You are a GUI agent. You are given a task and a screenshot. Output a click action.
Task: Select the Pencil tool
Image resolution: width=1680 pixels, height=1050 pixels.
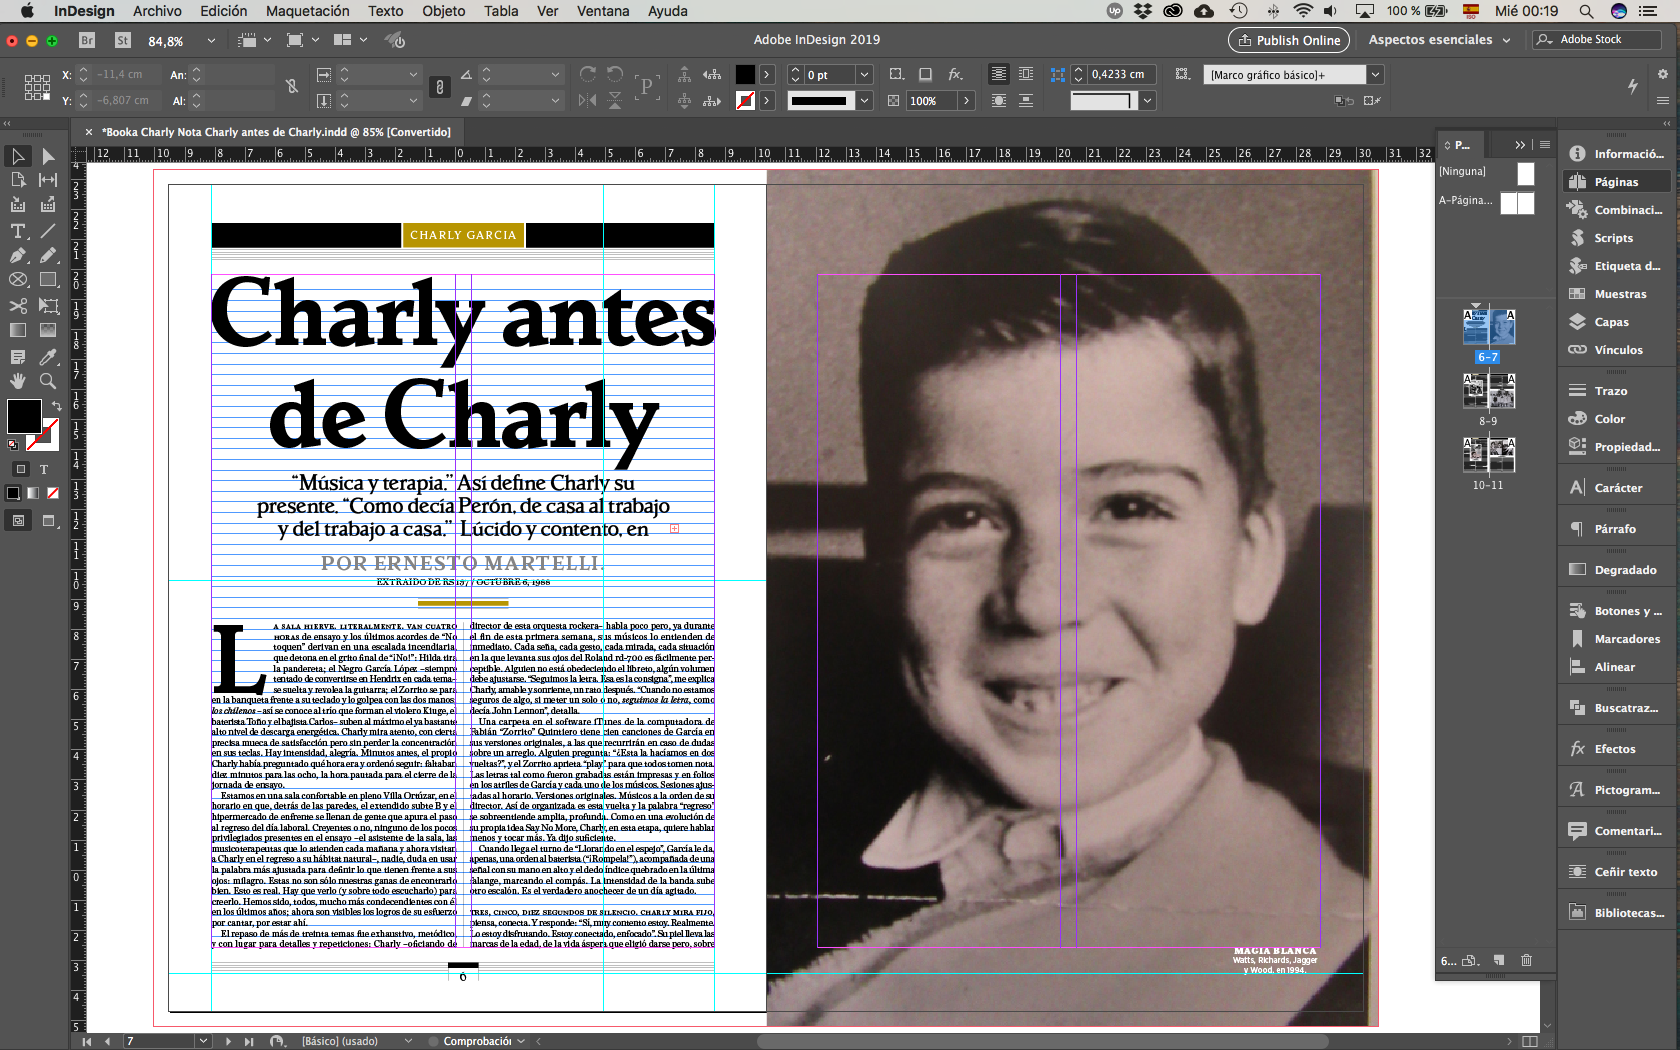(x=48, y=256)
